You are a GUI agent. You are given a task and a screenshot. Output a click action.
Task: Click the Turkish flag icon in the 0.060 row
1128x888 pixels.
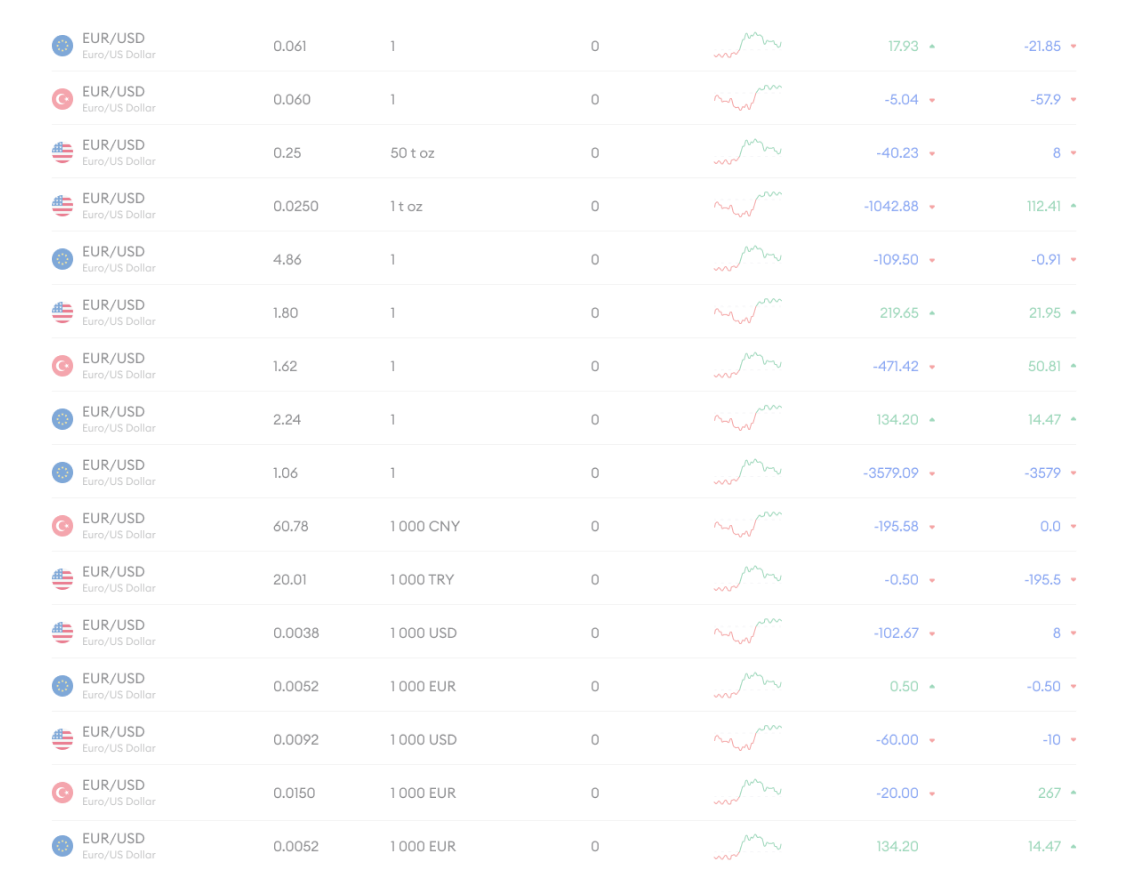(x=62, y=99)
